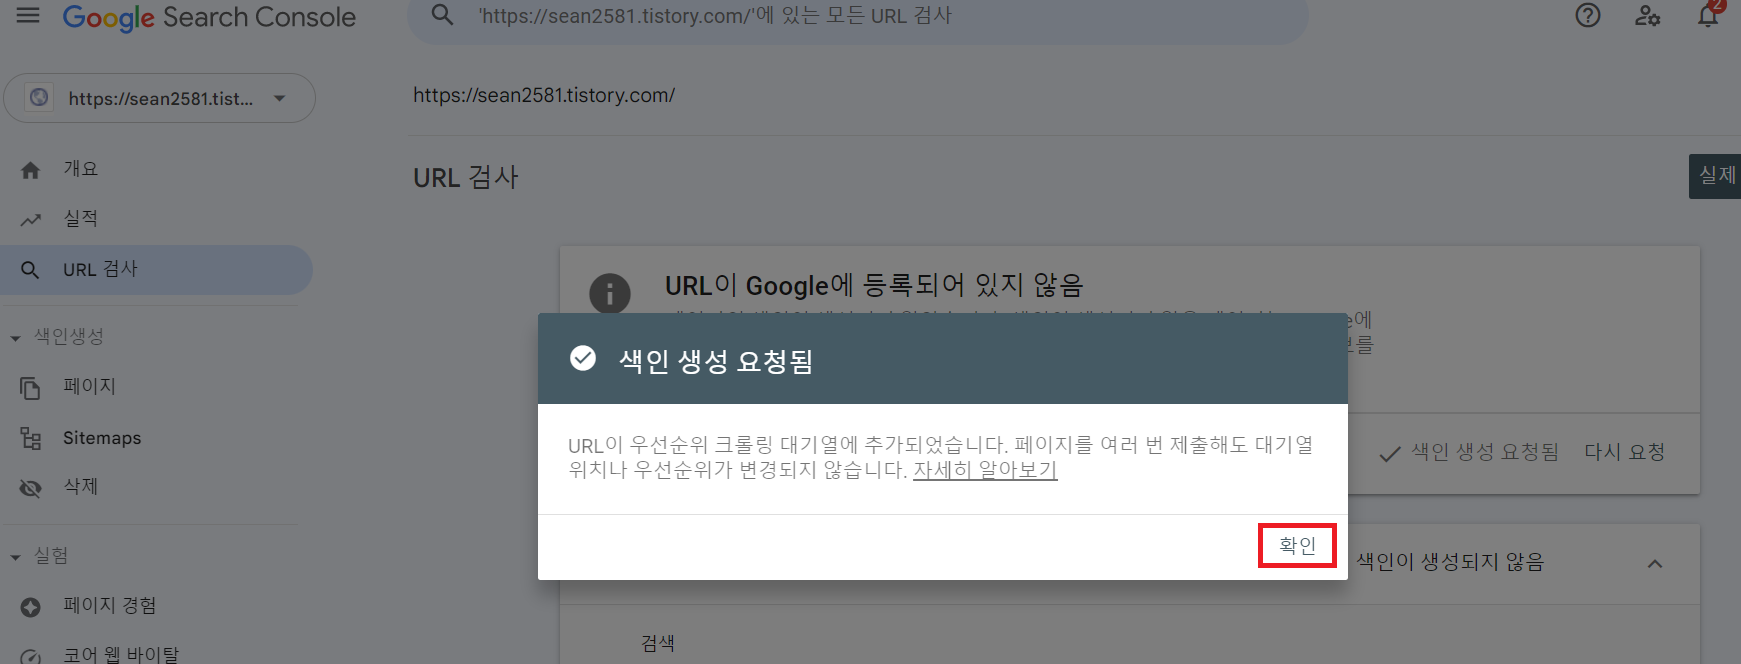Screen dimensions: 1741x664
Task: Click the globe icon in property selector
Action: (x=39, y=98)
